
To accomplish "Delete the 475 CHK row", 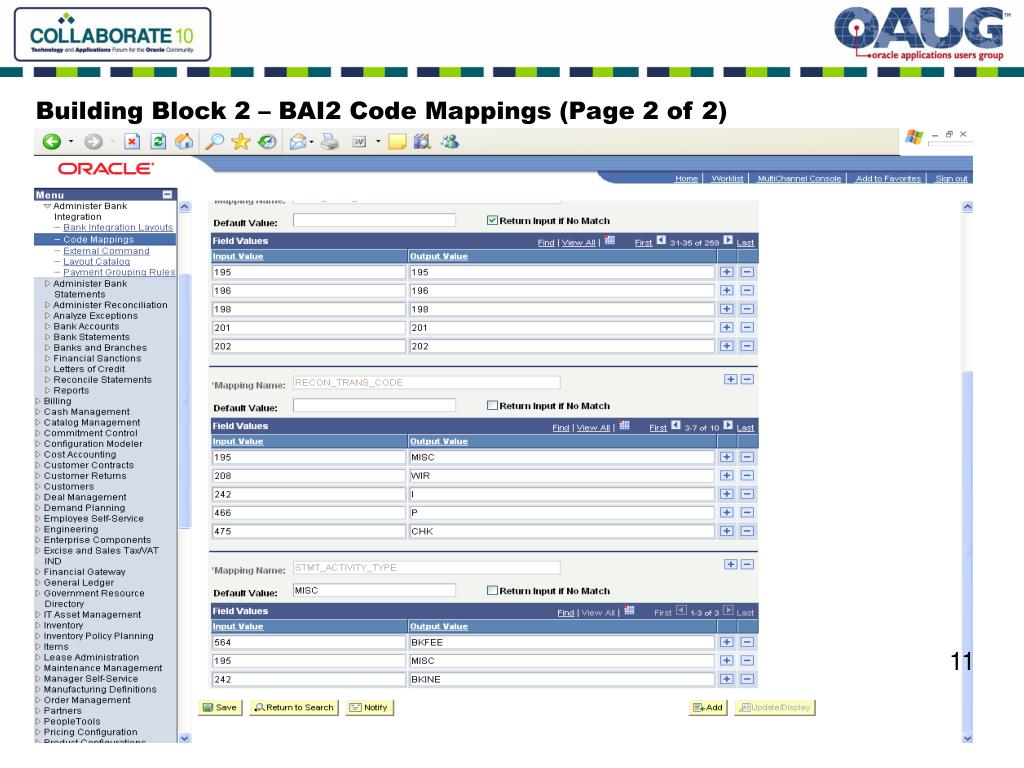I will [x=748, y=532].
